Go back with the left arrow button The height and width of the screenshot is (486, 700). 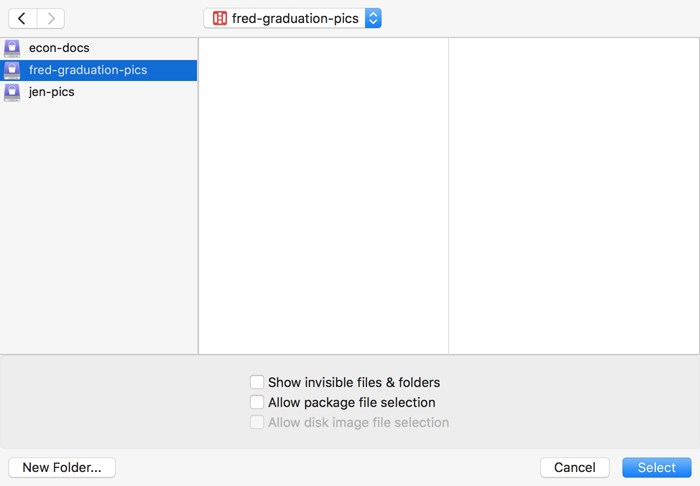[x=22, y=18]
